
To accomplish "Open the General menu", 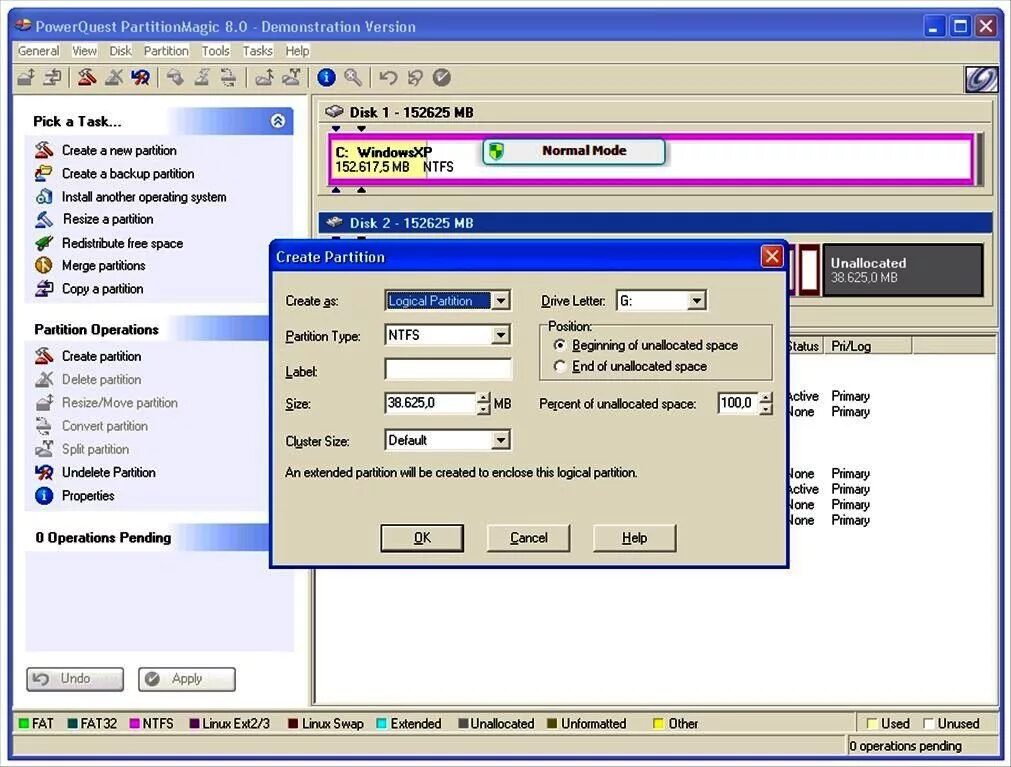I will 38,51.
